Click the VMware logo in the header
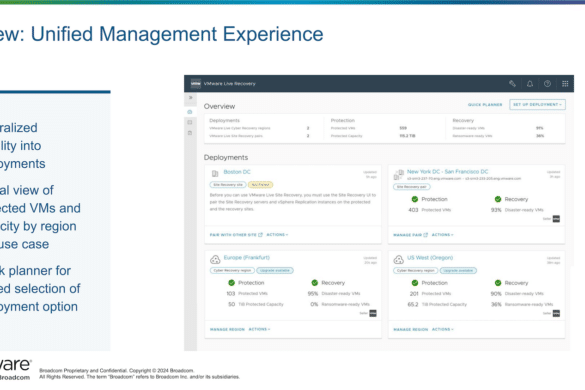The image size is (585, 390). [196, 84]
